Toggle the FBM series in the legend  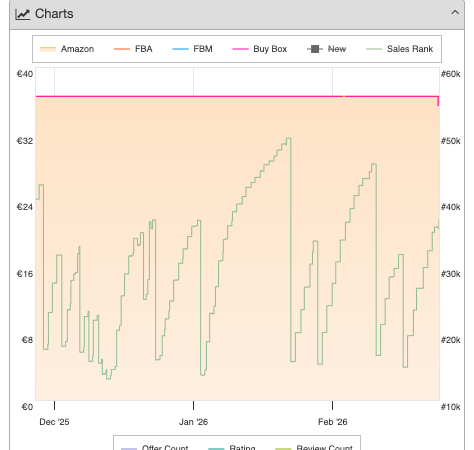tap(192, 49)
